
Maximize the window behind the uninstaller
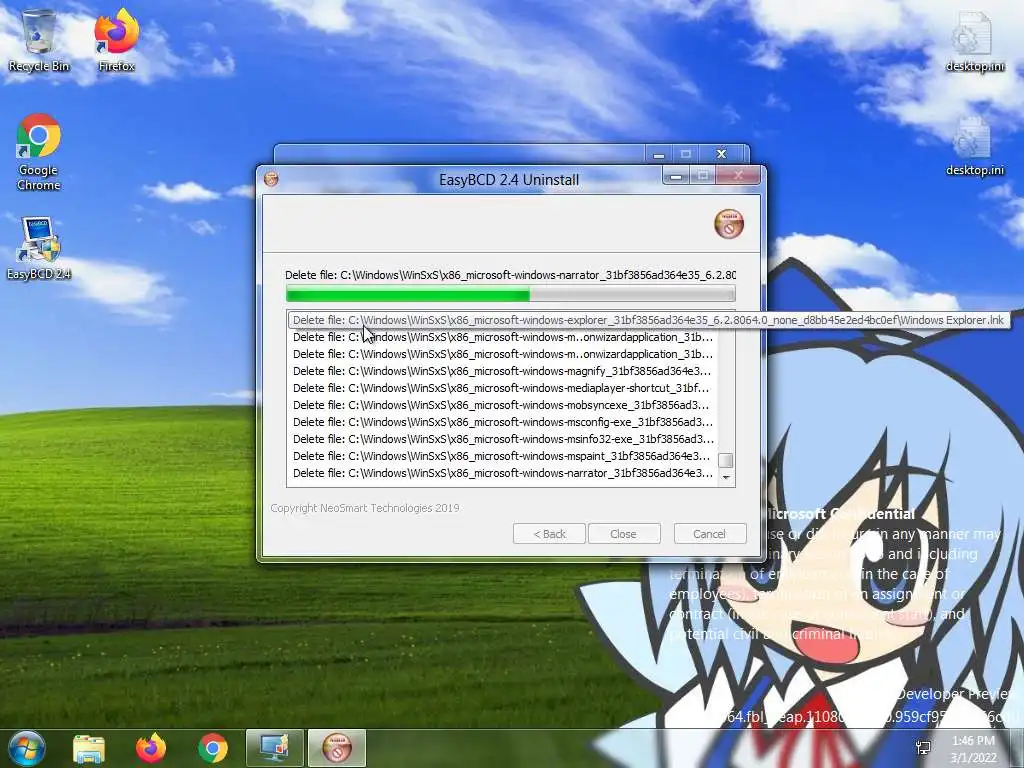pos(686,154)
